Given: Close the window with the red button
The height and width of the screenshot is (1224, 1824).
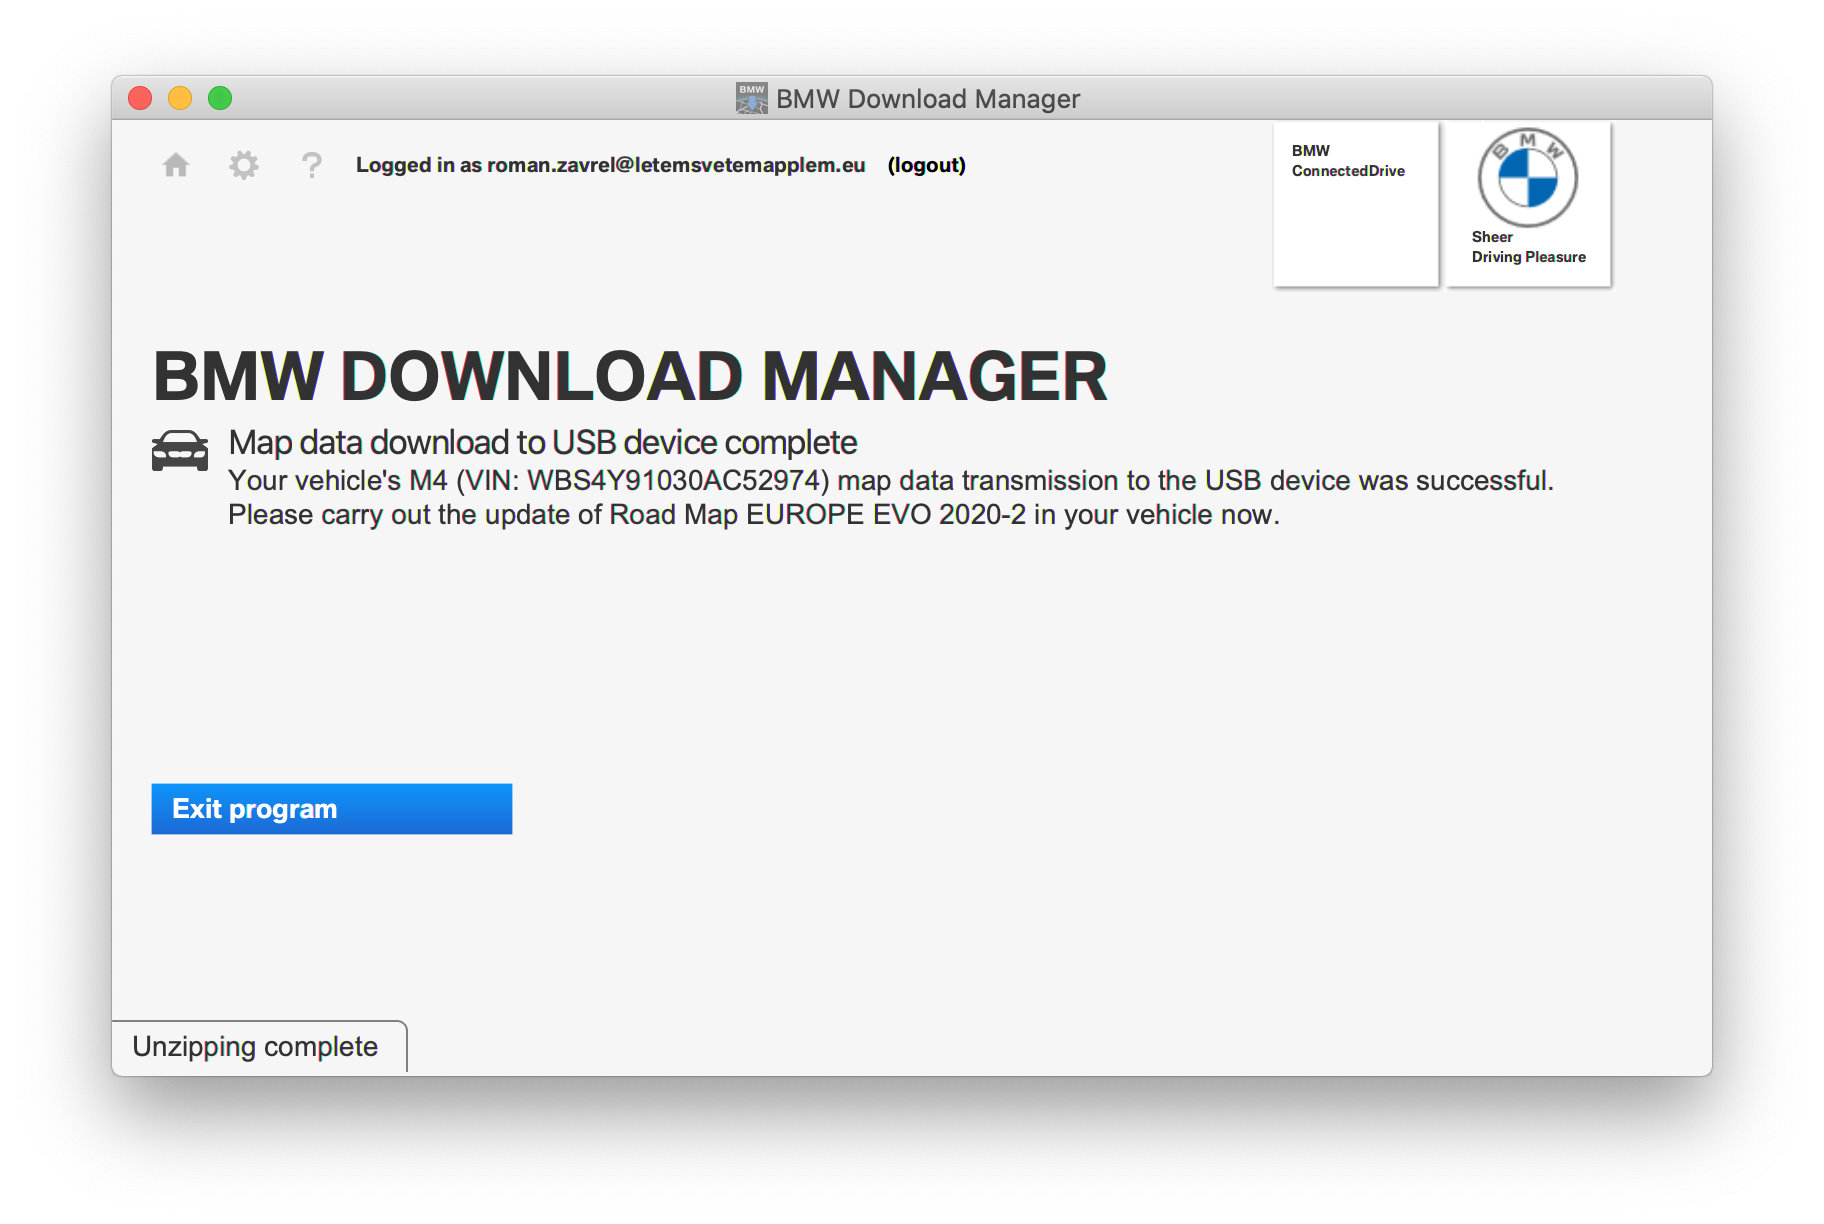Looking at the screenshot, I should [x=140, y=98].
